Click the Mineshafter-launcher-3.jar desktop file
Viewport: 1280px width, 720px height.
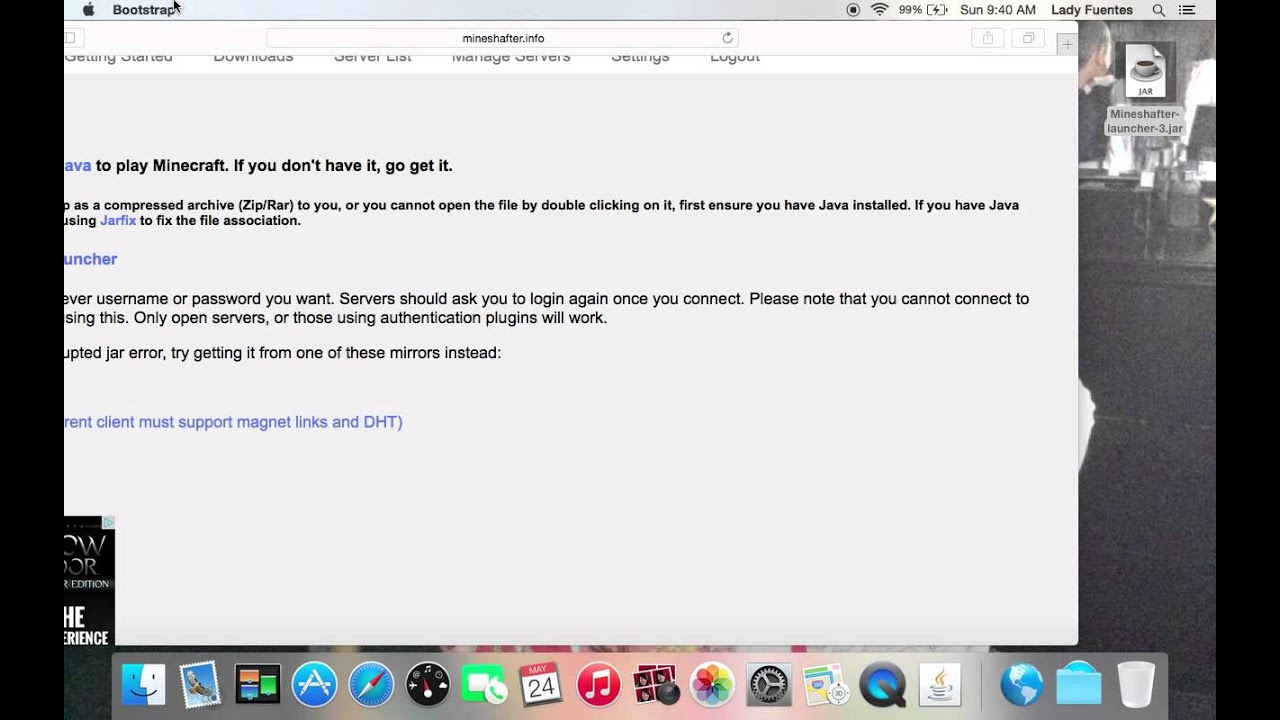pos(1145,89)
